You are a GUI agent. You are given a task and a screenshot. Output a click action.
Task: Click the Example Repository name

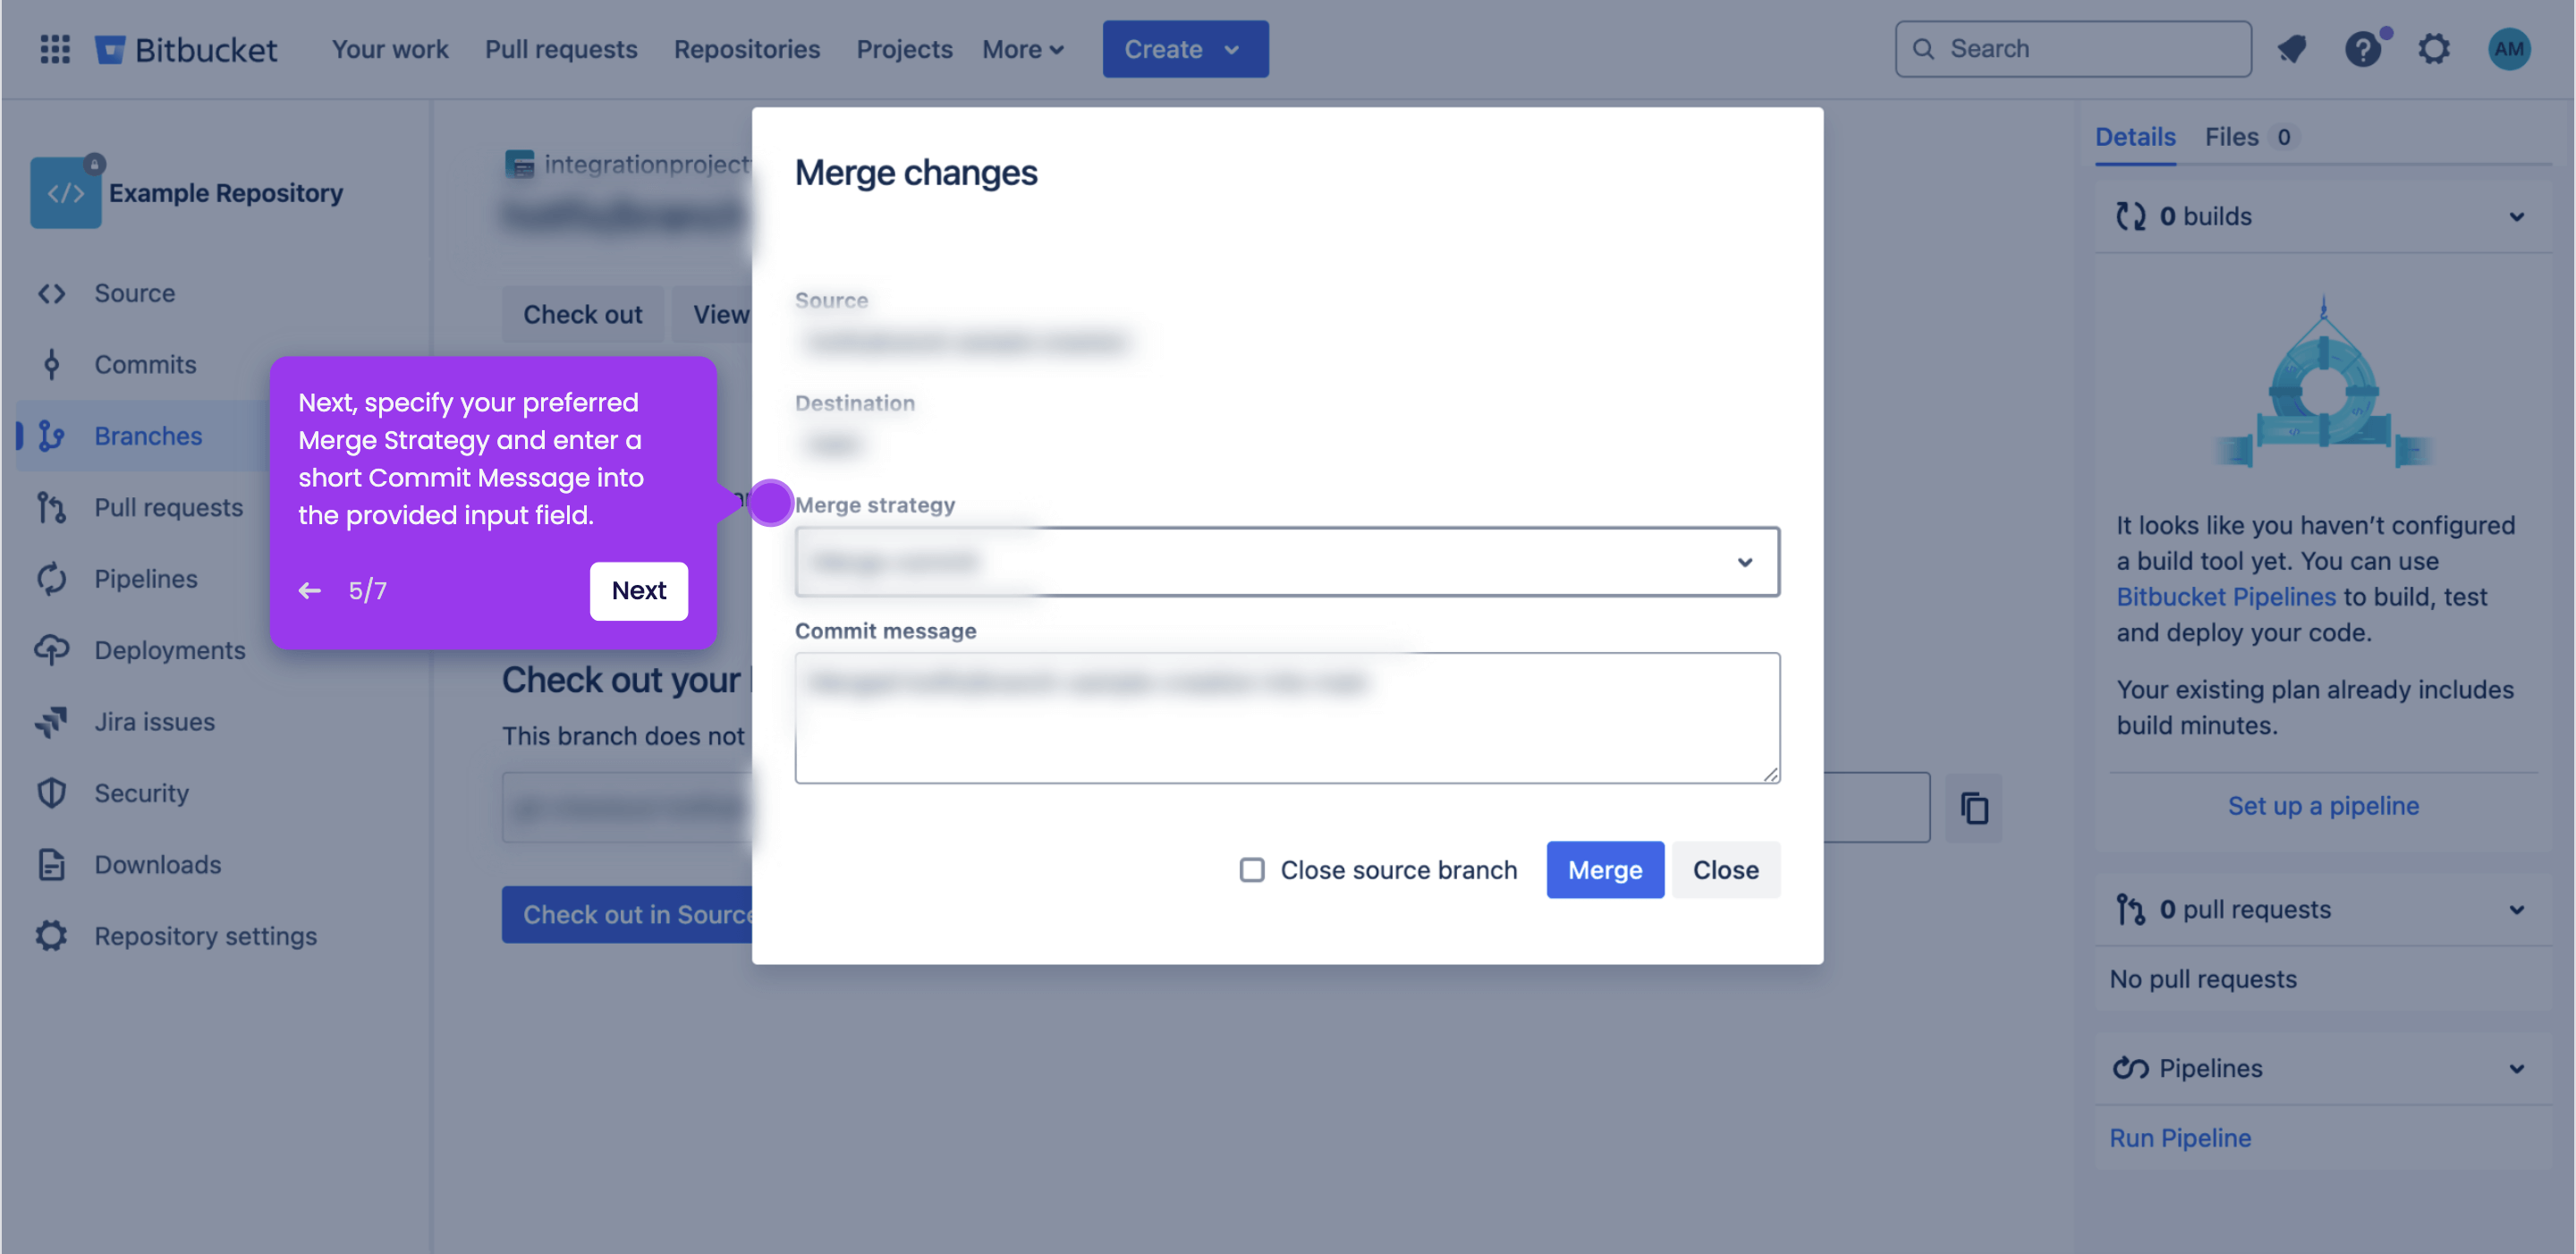click(x=226, y=192)
